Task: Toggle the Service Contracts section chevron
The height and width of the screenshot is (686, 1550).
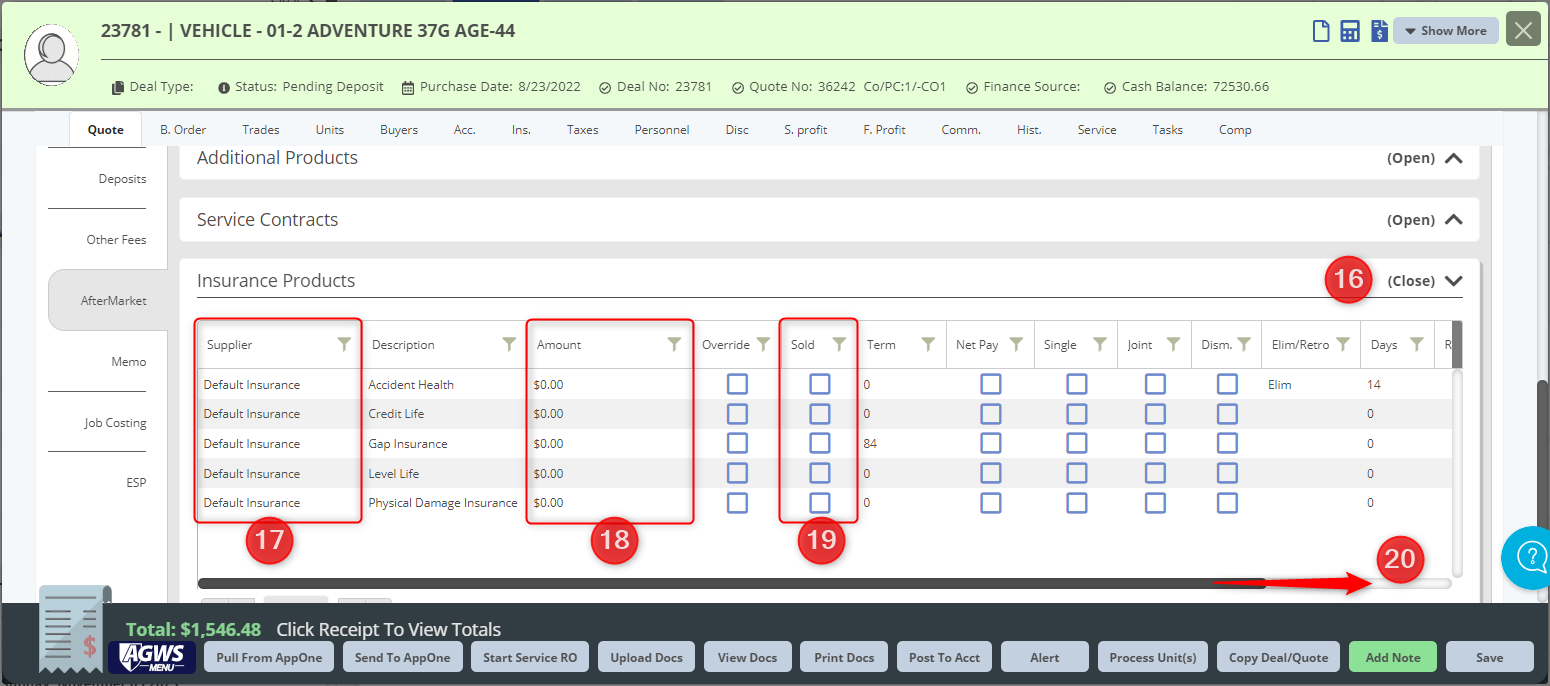Action: [1453, 220]
